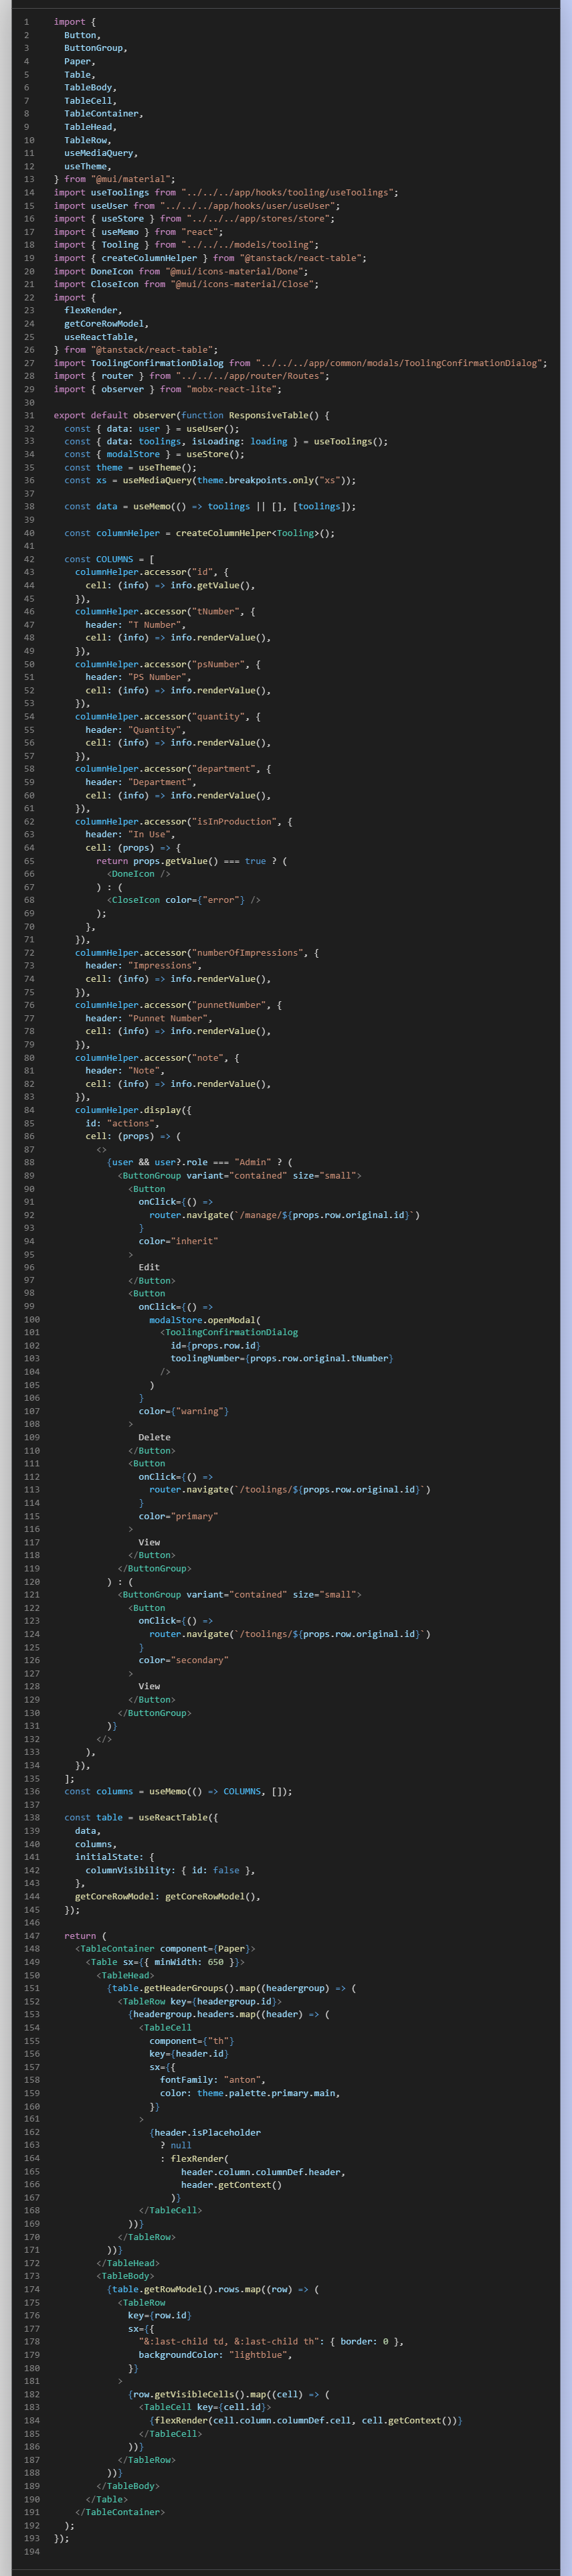Select the "Note" header string
Viewport: 572px width, 2576px height.
coord(145,1070)
